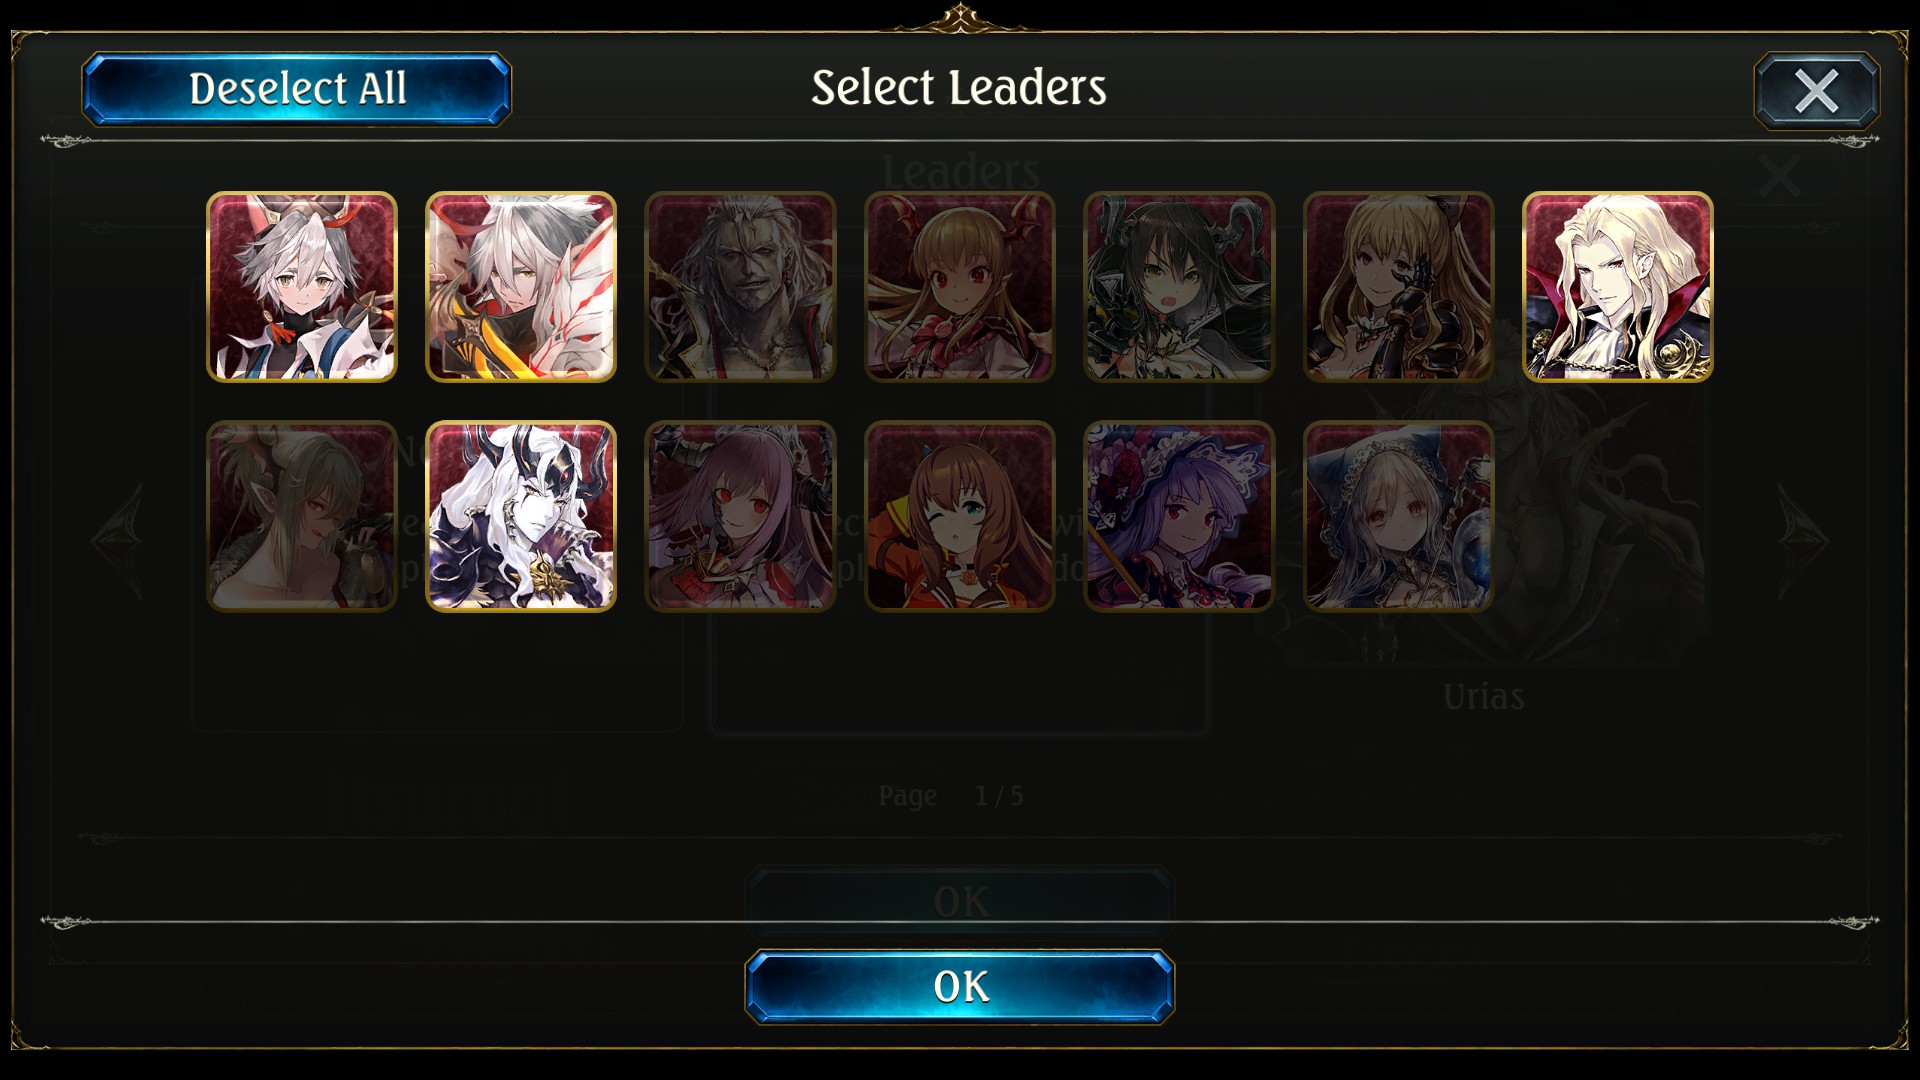Select the dimmed bearded old man leader
1920x1080 pixels.
pos(740,287)
